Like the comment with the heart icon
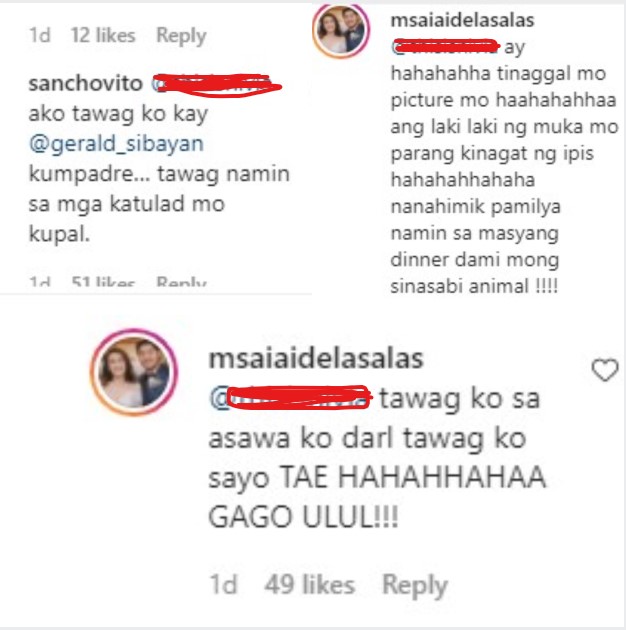The height and width of the screenshot is (630, 626). [605, 370]
